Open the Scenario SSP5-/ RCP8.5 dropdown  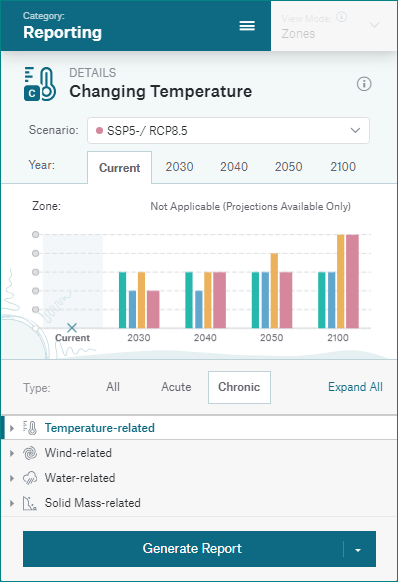click(x=228, y=130)
